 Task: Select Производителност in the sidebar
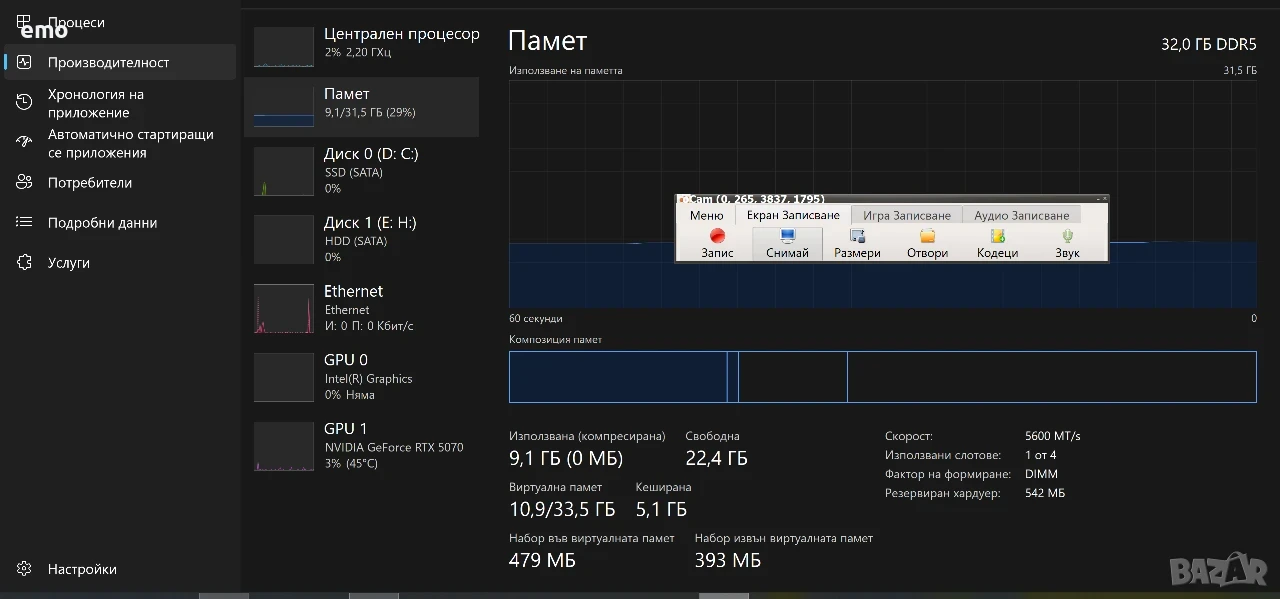point(120,62)
